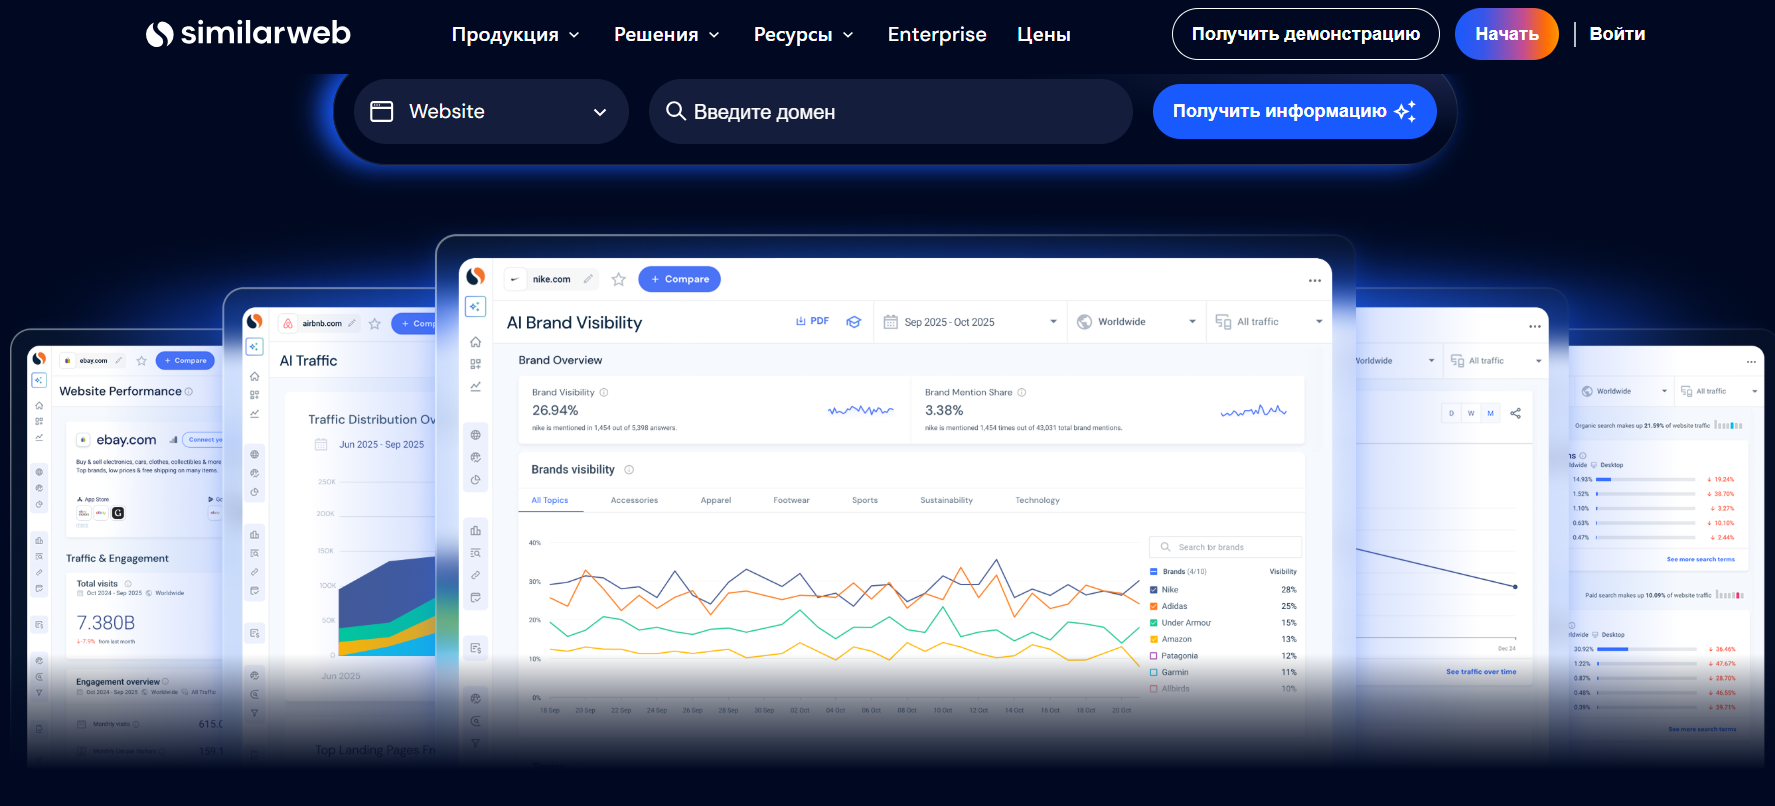The image size is (1775, 806).
Task: Open the Решения dropdown menu
Action: pos(667,34)
